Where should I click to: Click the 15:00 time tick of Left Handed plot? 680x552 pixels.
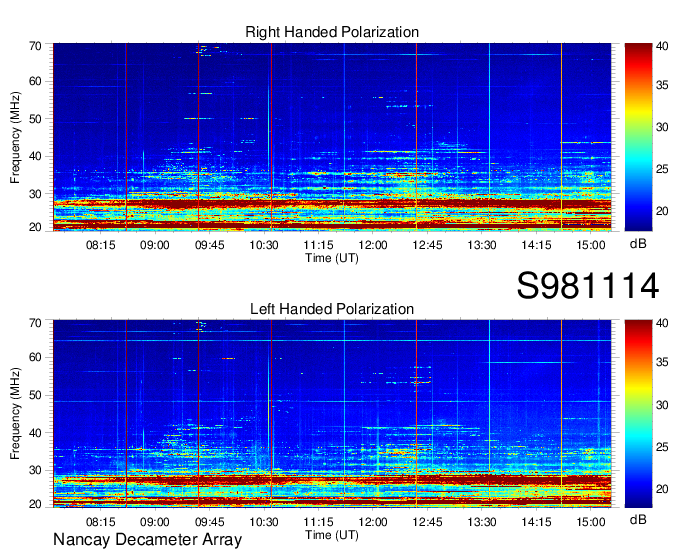pyautogui.click(x=591, y=522)
